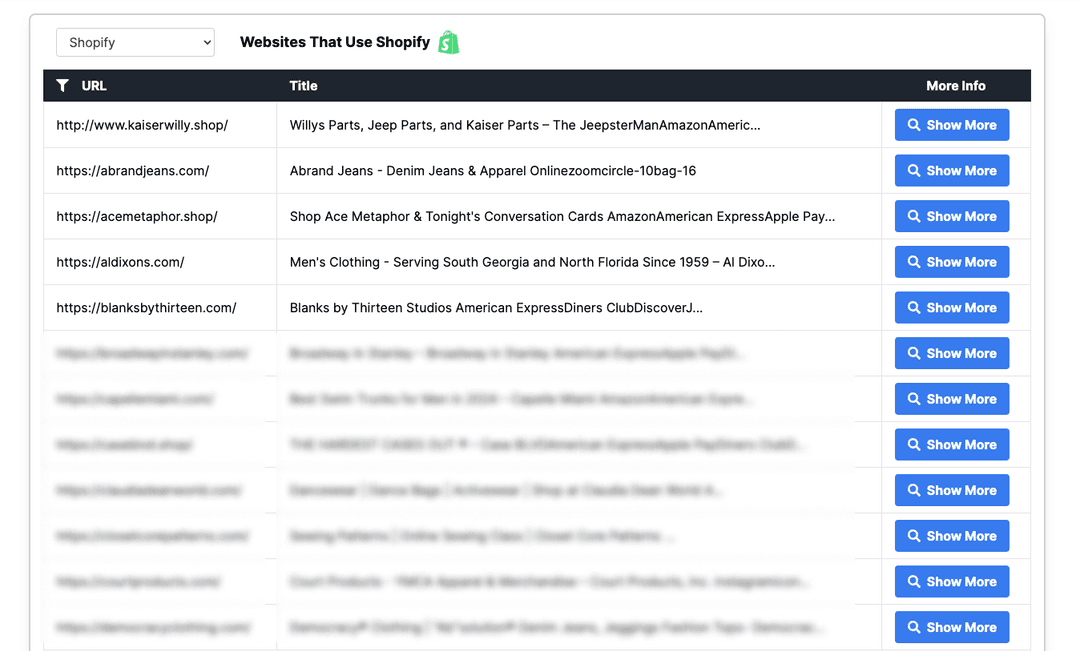This screenshot has width=1080, height=651.
Task: Click magnifier icon in aldixons.com row
Action: point(914,262)
